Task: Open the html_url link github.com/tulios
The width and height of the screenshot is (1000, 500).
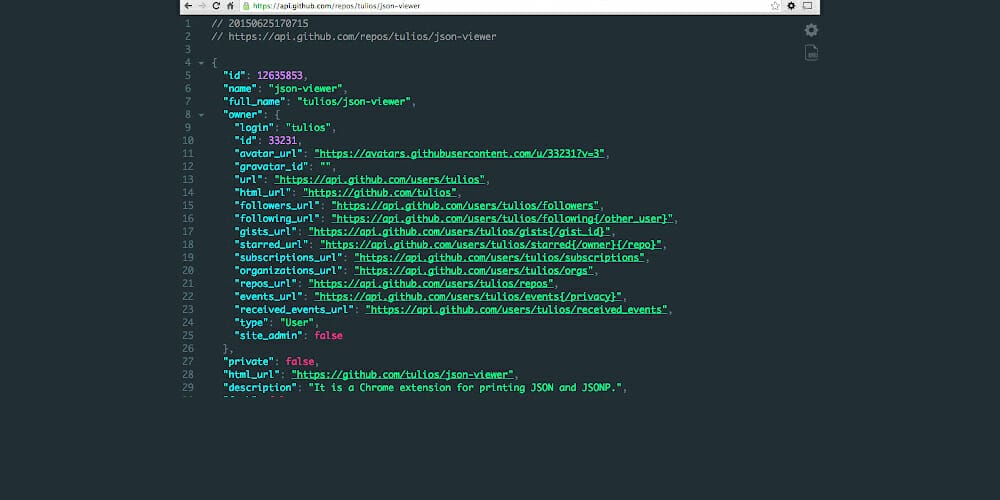Action: pyautogui.click(x=379, y=193)
